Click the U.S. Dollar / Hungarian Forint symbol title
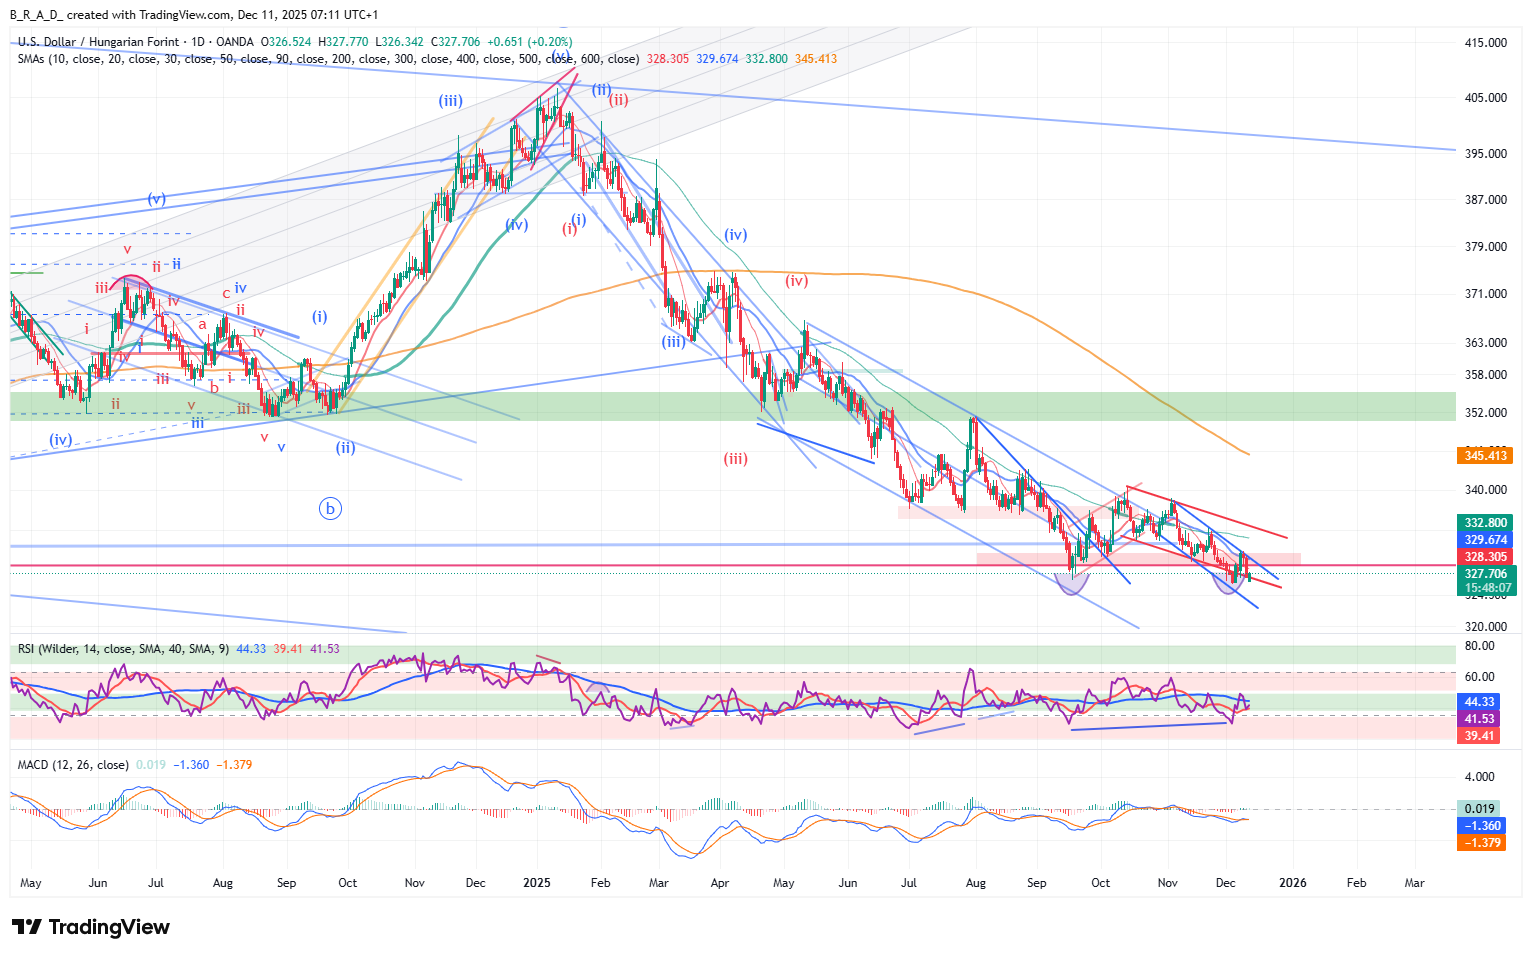 click(98, 42)
